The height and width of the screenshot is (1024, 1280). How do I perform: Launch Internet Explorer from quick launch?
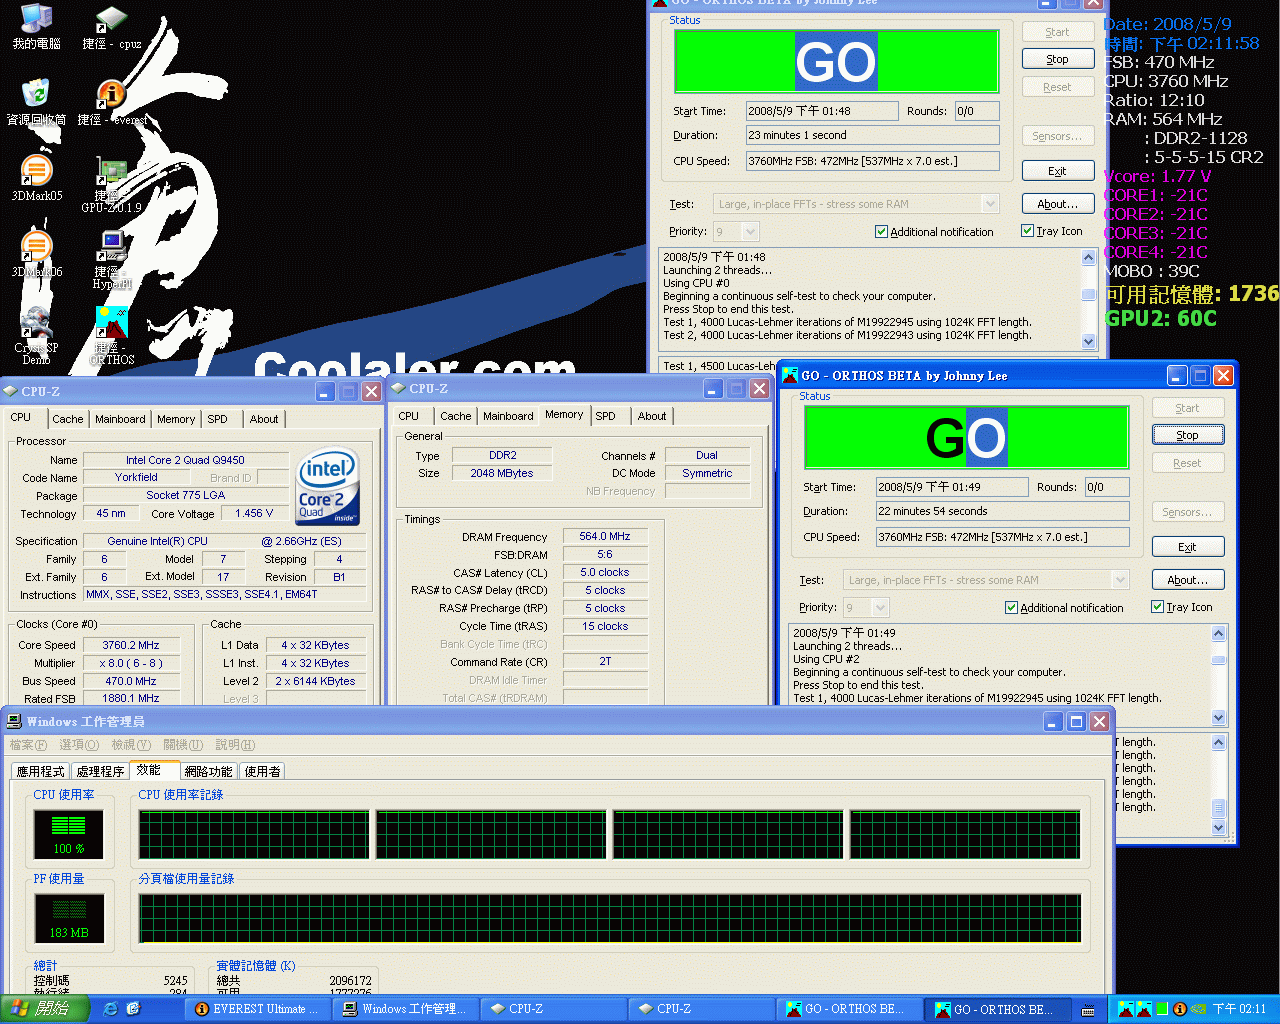(110, 1009)
